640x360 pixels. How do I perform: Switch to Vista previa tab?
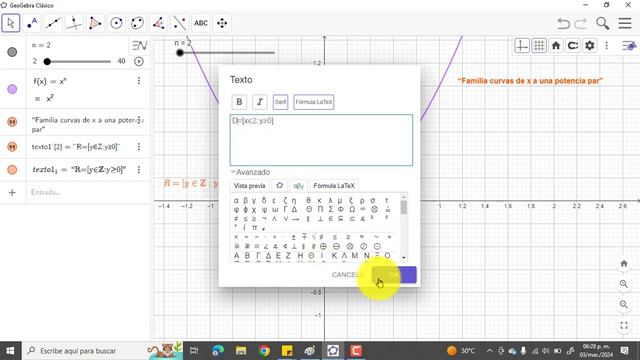[x=249, y=186]
